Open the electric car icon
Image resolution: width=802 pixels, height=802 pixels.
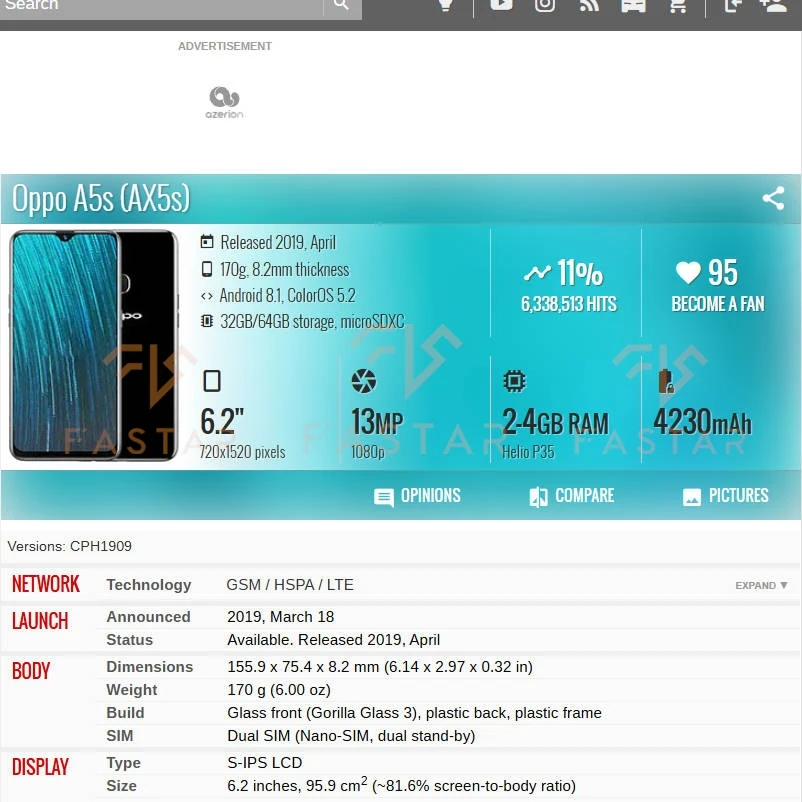pos(633,5)
